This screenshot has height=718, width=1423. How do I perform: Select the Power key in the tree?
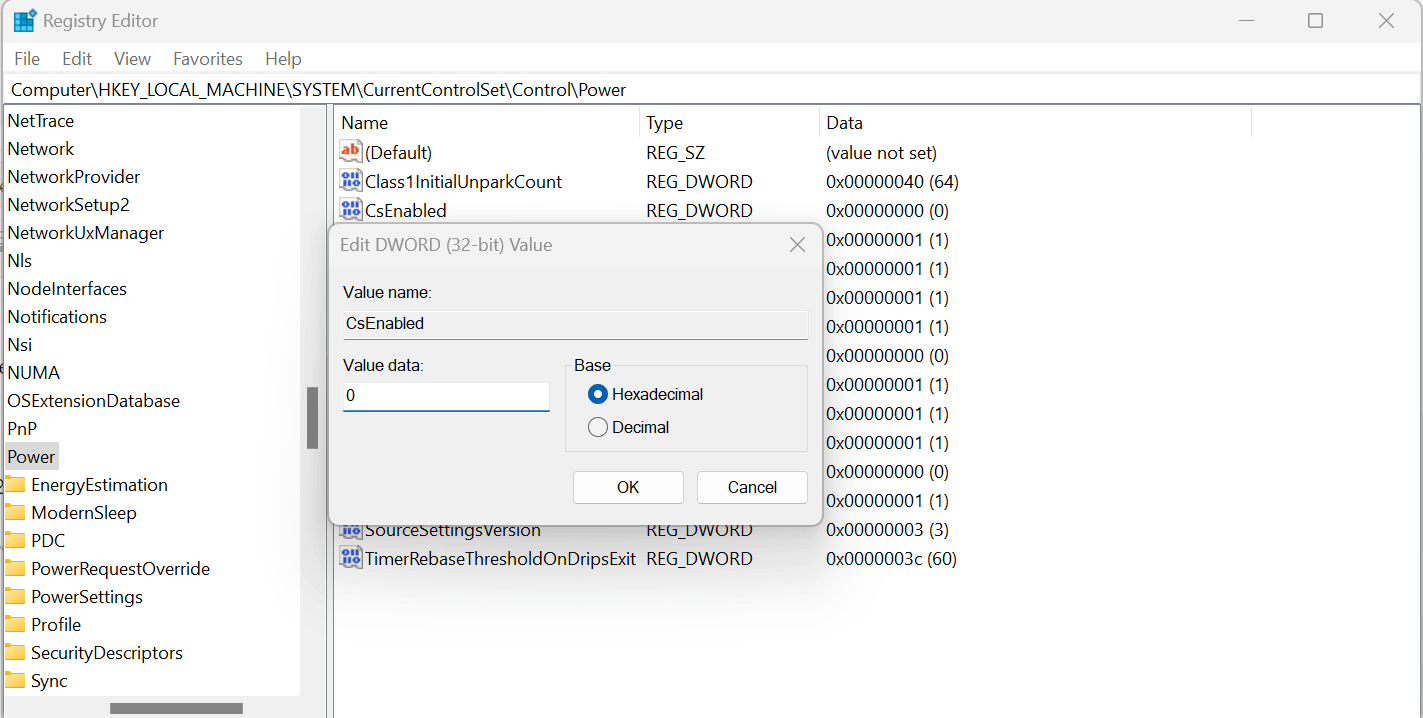pyautogui.click(x=30, y=456)
